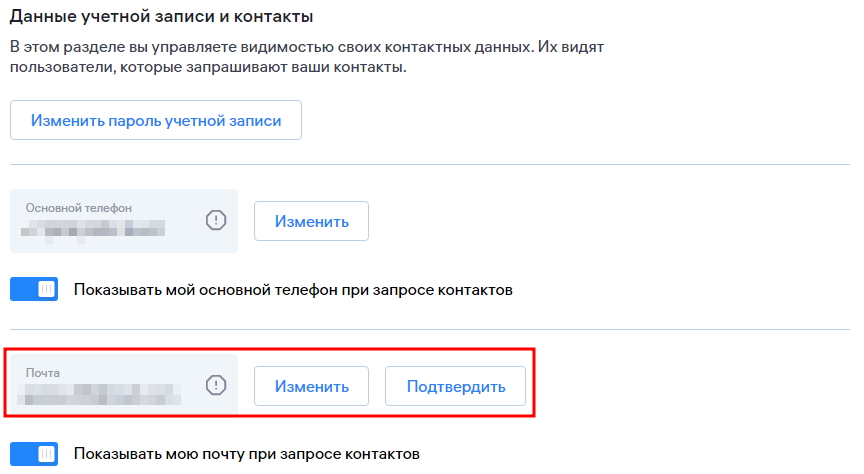Screen dimensions: 864x474
Task: Click the warning icon in the primary phone field
Action: 216,221
